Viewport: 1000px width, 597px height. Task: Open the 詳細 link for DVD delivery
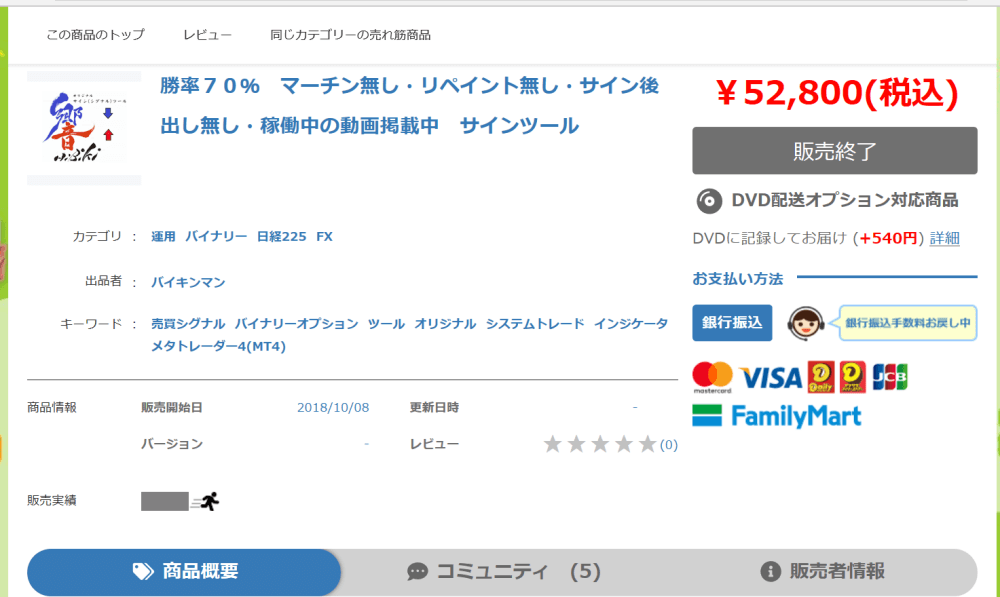click(945, 239)
